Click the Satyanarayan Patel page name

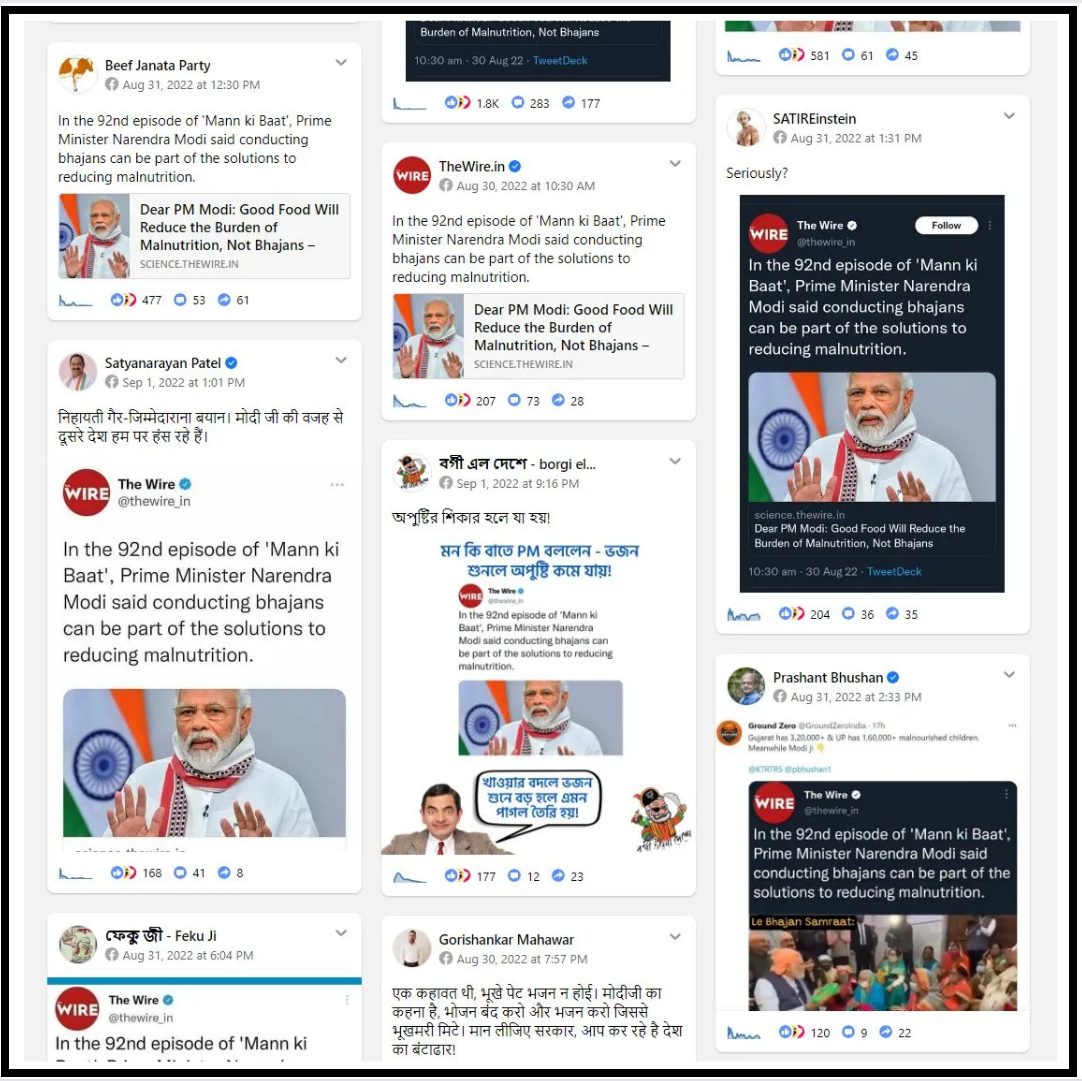163,363
